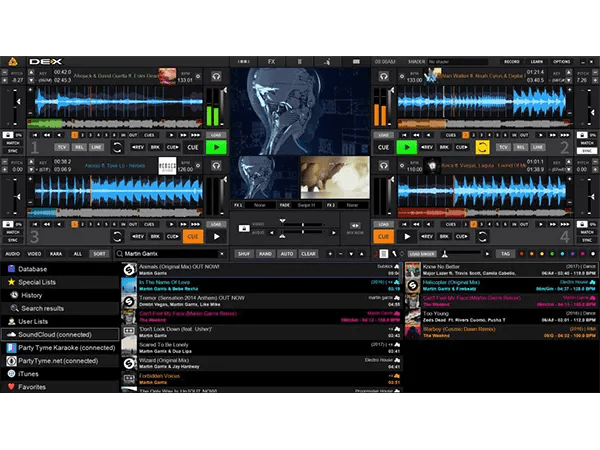
Task: Enable SYNC on deck 1
Action: point(13,151)
